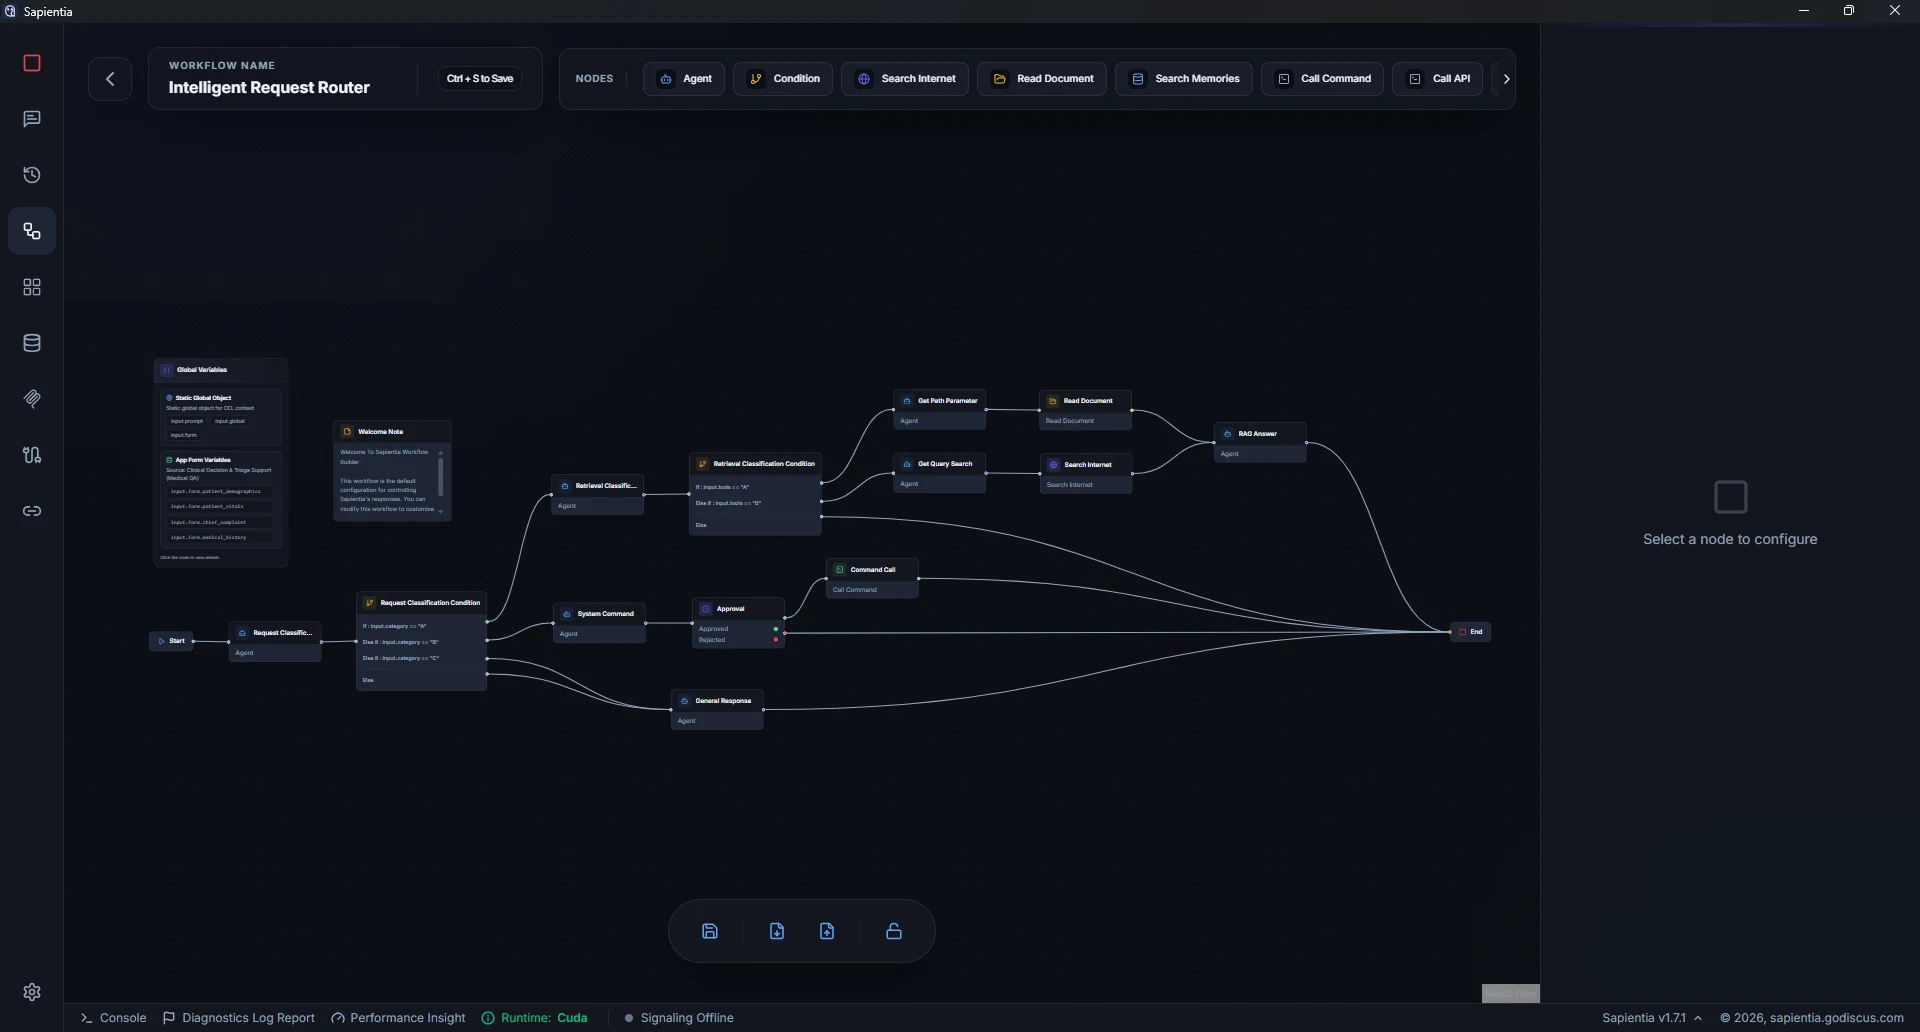Select the workflow editor icon in the sidebar

click(x=32, y=231)
